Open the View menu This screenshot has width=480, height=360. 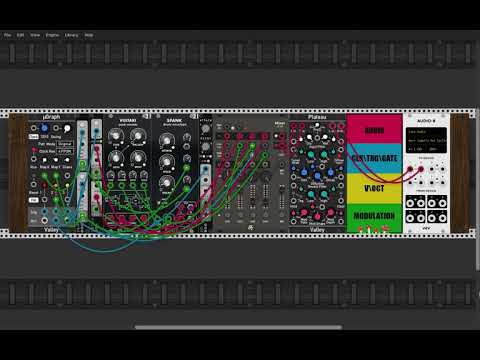pyautogui.click(x=35, y=35)
